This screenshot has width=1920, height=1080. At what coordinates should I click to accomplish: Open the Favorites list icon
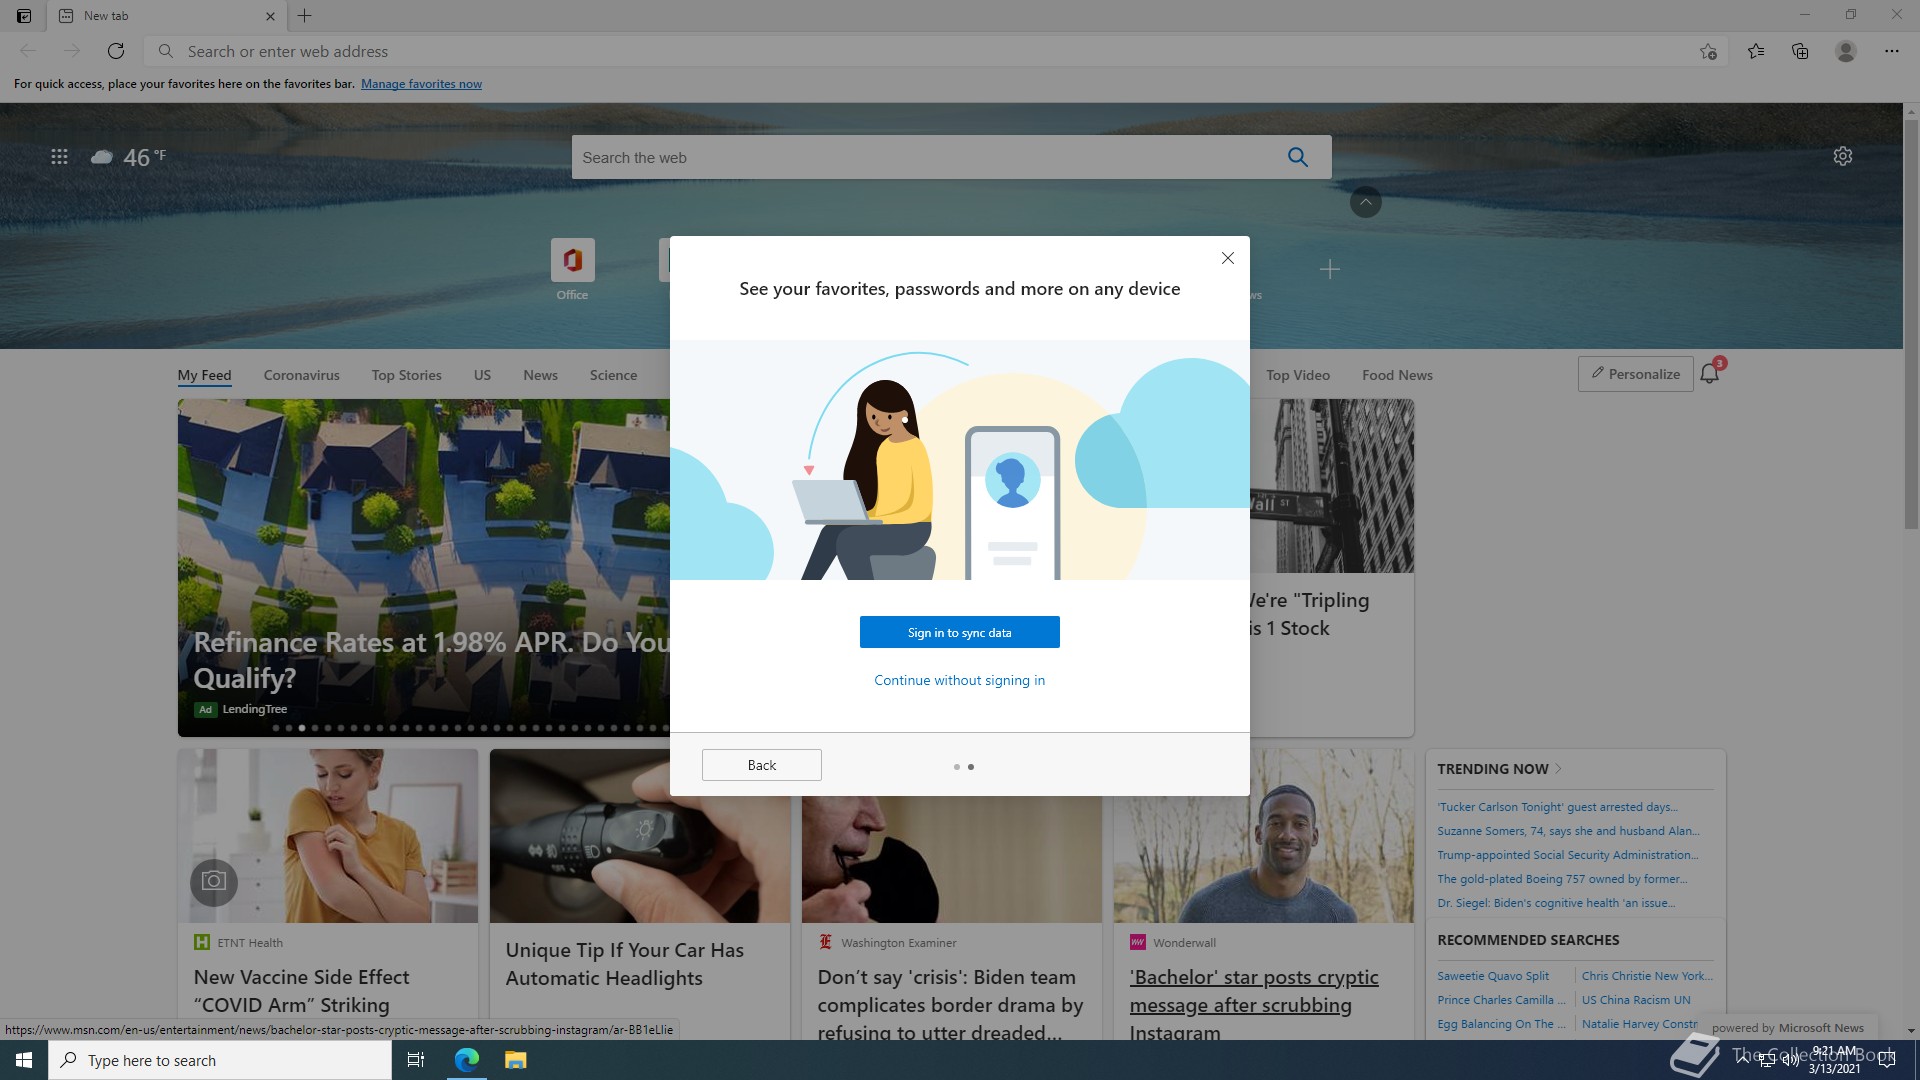tap(1756, 51)
